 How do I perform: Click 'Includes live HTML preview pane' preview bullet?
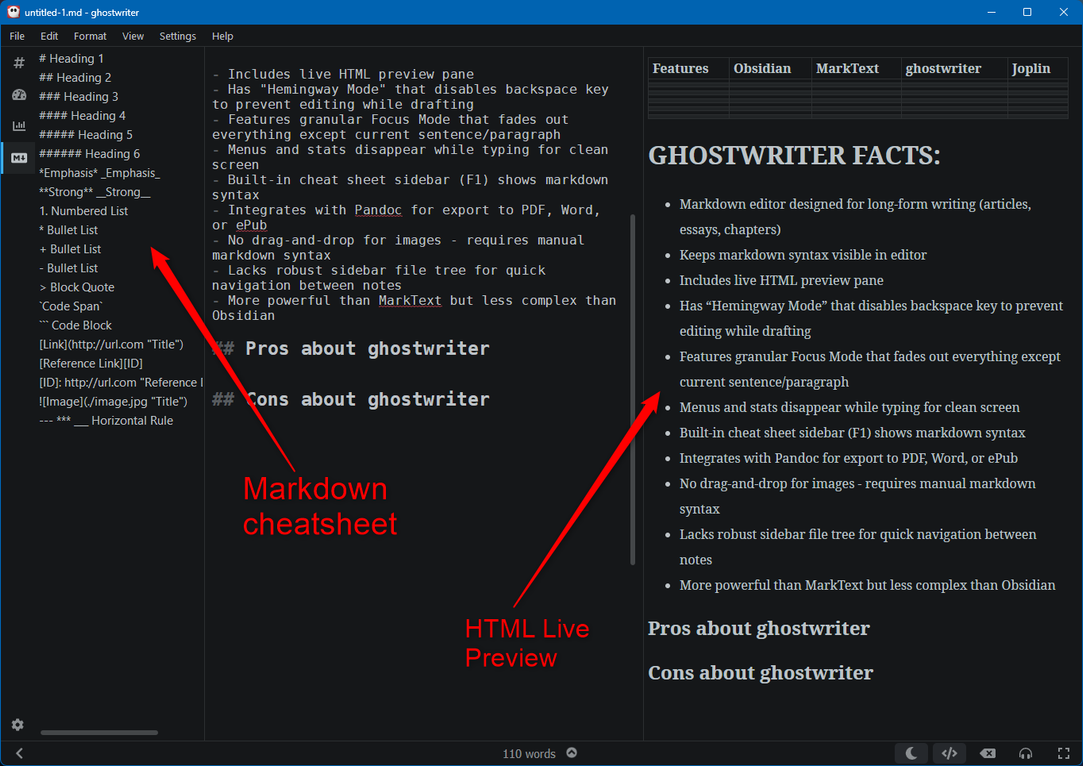click(x=781, y=280)
